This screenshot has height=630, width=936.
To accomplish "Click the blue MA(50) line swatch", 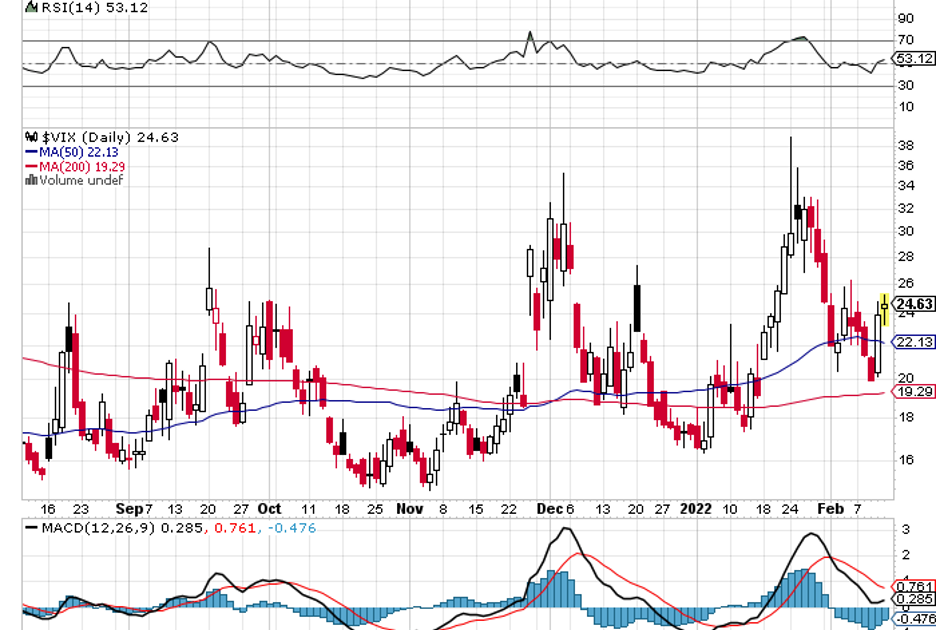I will pyautogui.click(x=30, y=152).
